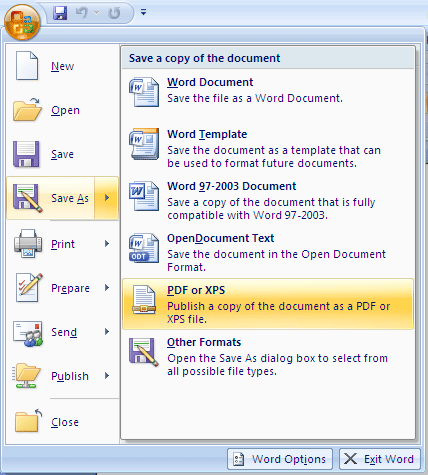This screenshot has width=428, height=475.
Task: Click the Open folder icon
Action: (x=27, y=110)
